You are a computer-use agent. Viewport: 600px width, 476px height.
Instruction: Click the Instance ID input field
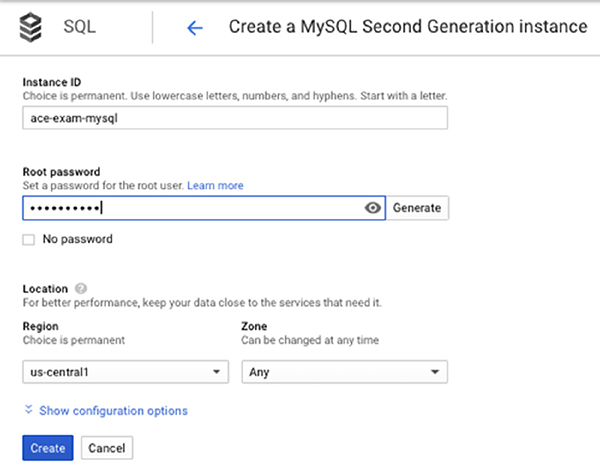pyautogui.click(x=235, y=118)
